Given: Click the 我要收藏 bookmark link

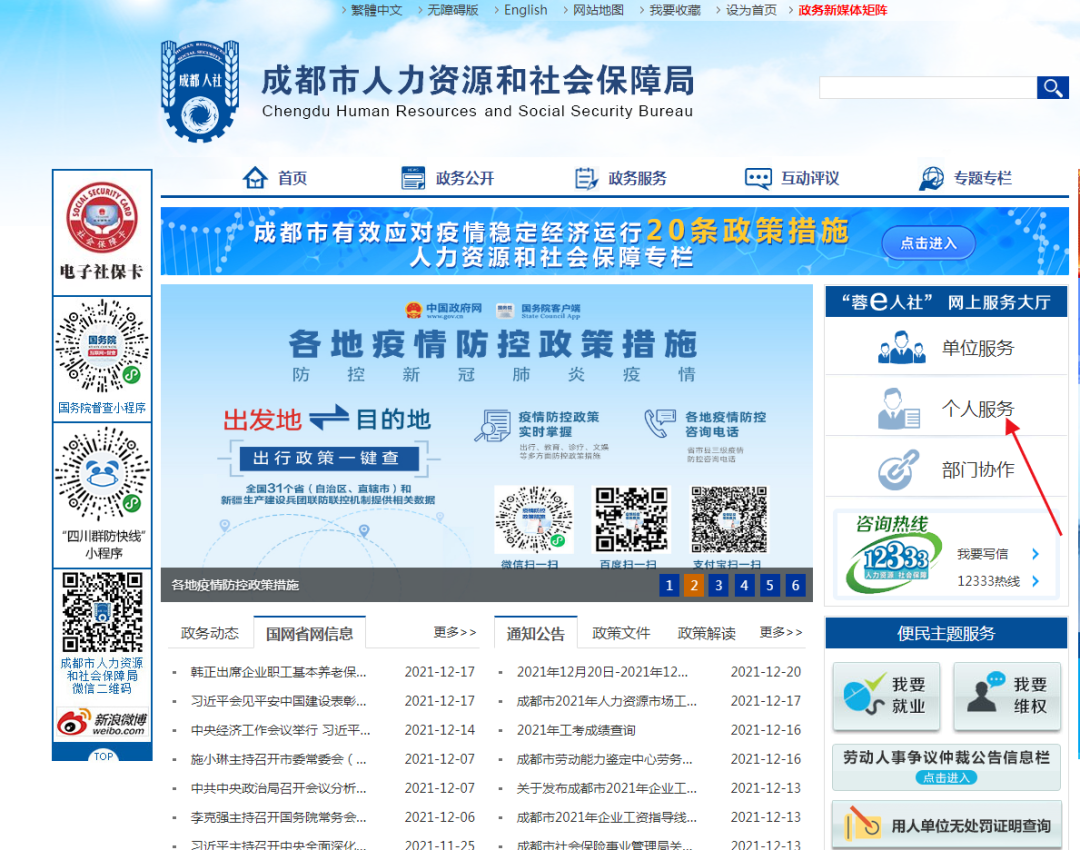Looking at the screenshot, I should pyautogui.click(x=674, y=10).
